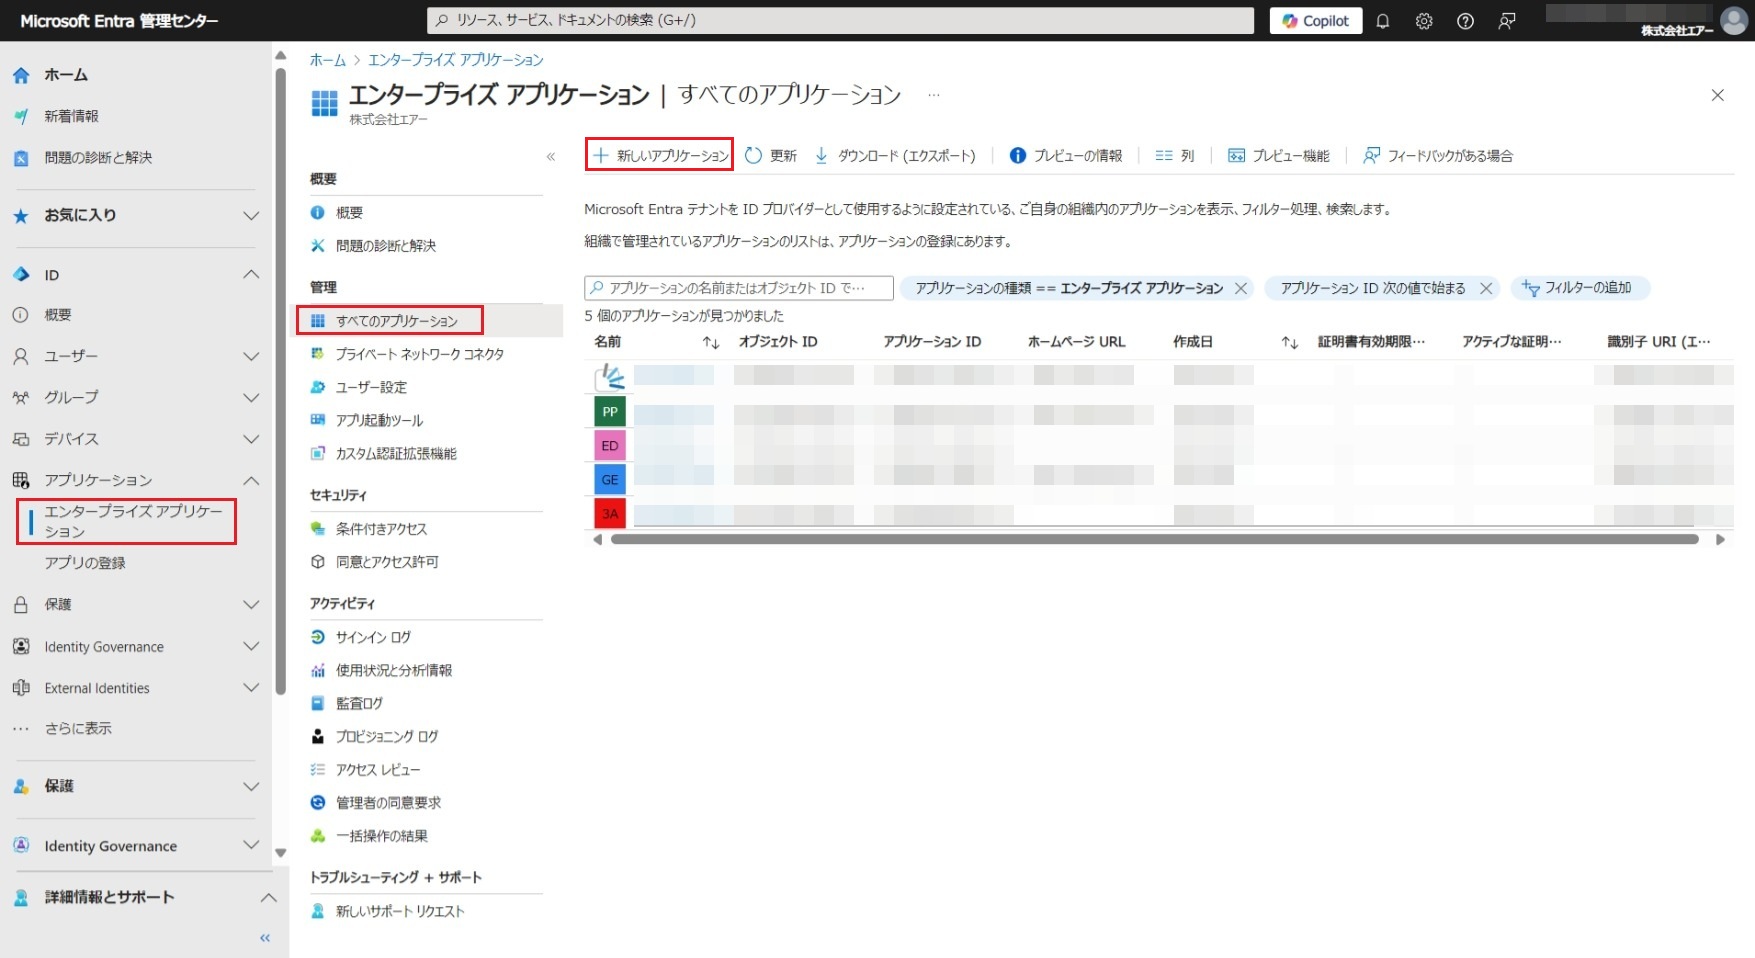Select サインイン ログ menu item
This screenshot has height=958, width=1755.
(x=373, y=637)
